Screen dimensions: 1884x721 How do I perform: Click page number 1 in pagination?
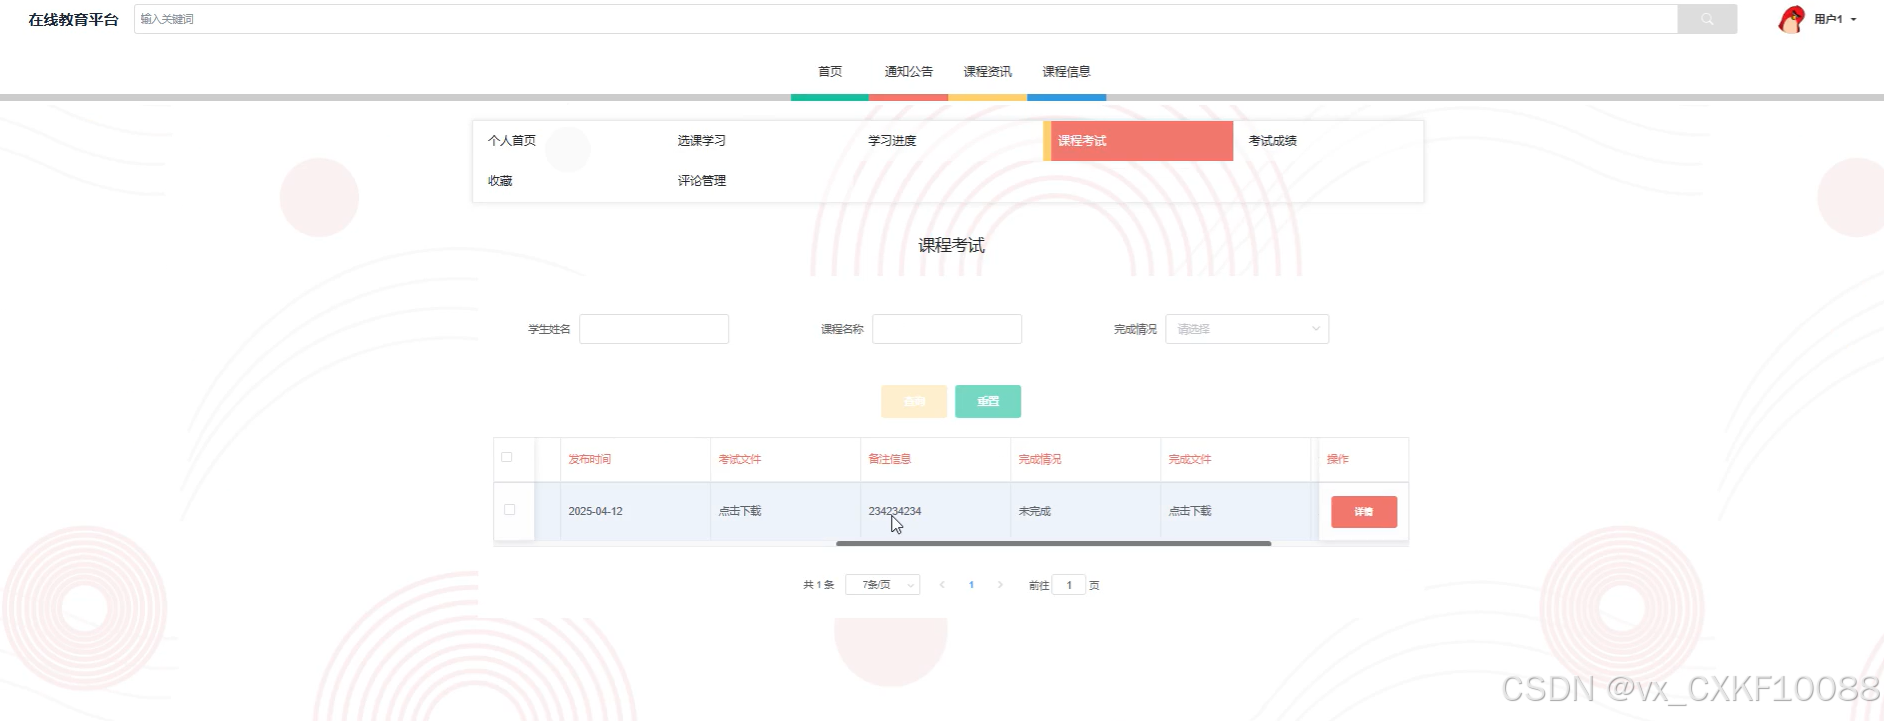click(x=971, y=585)
